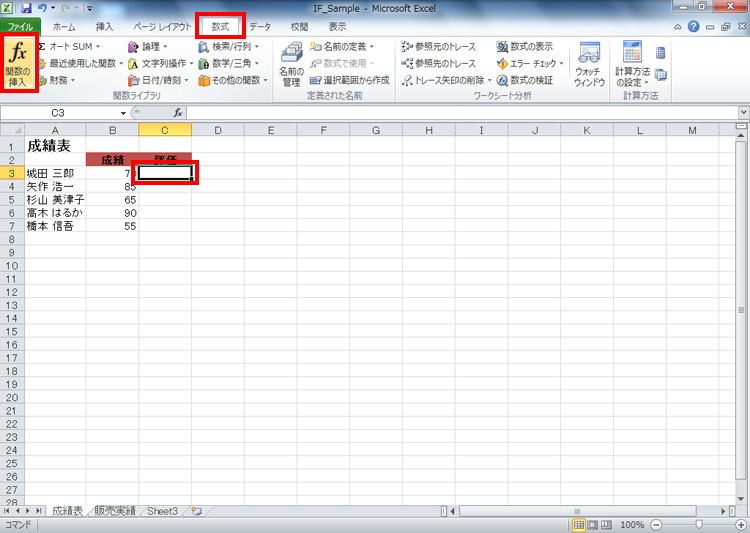The height and width of the screenshot is (533, 750).
Task: Click the fx icon beside formula bar
Action: click(x=178, y=113)
